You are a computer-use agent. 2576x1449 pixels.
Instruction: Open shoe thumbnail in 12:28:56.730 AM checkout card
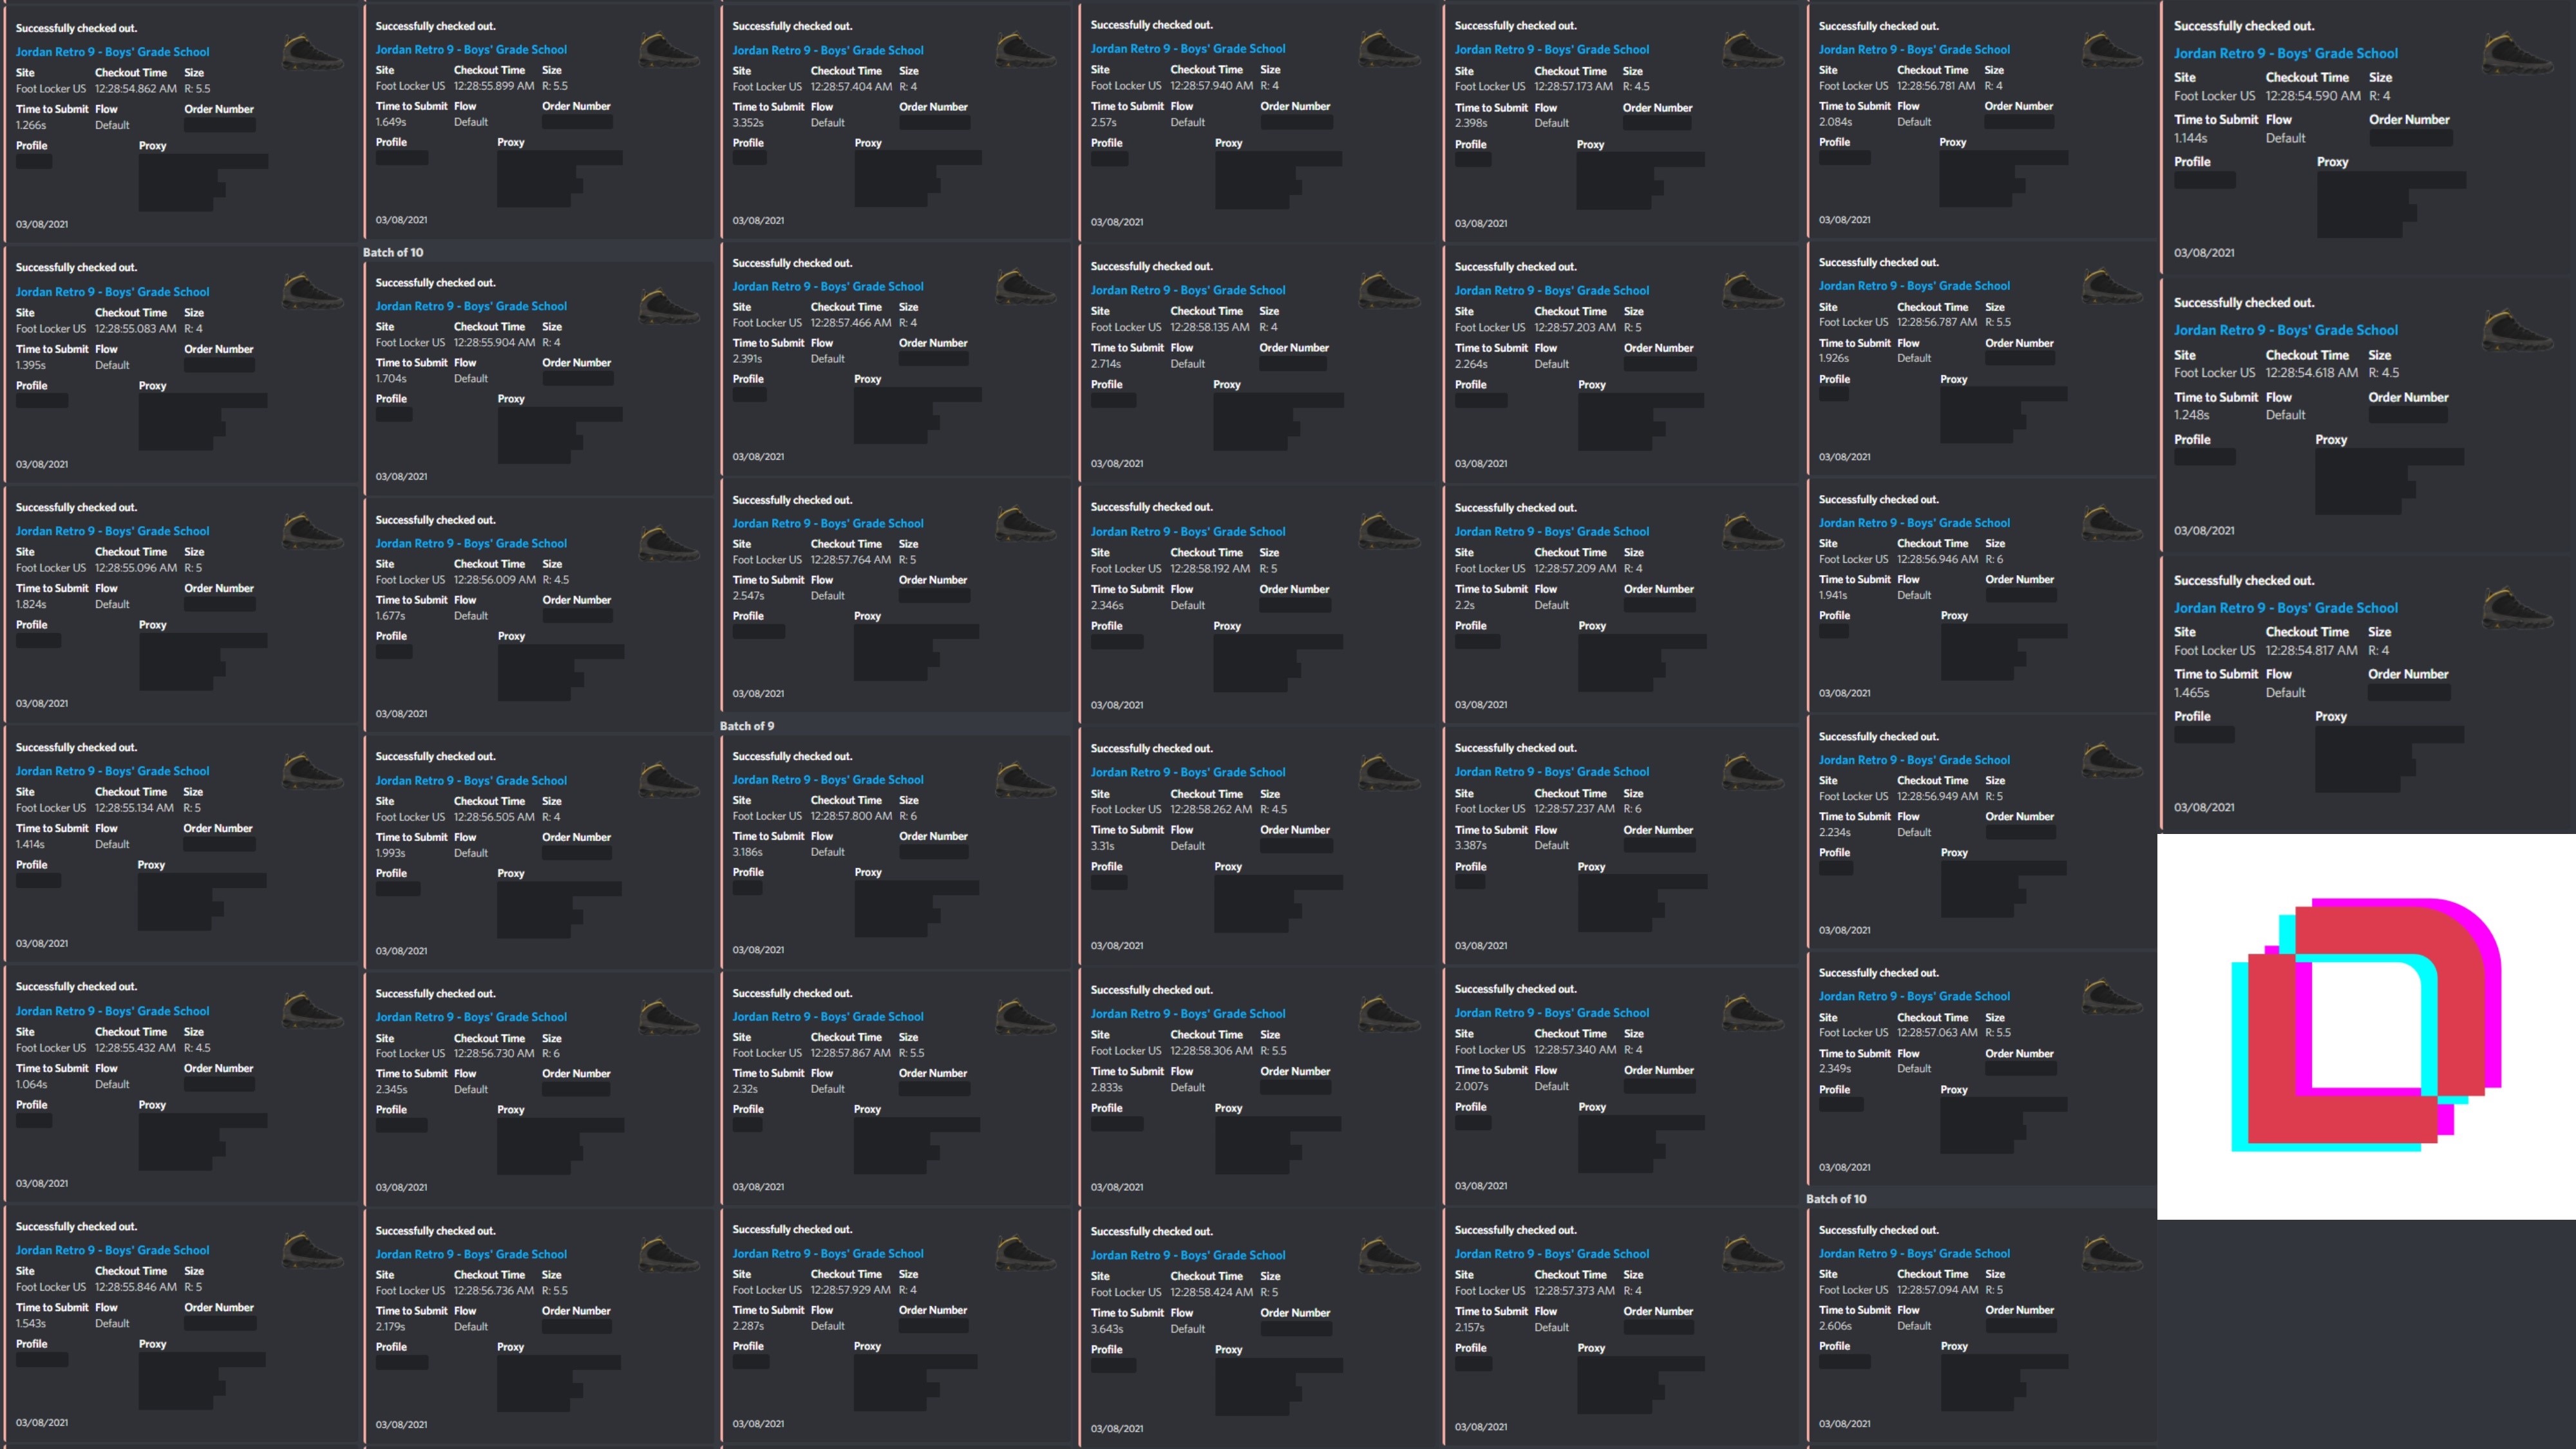(670, 1017)
